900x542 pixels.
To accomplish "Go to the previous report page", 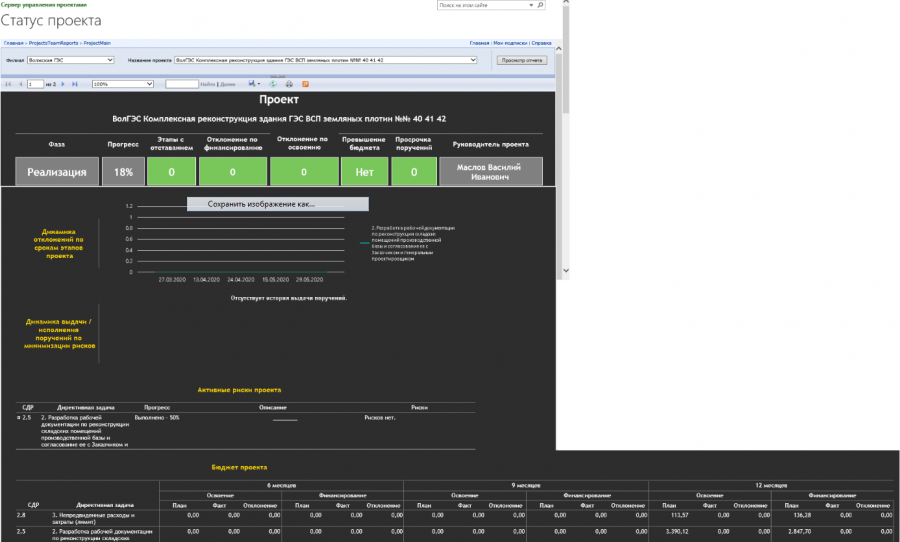I will click(20, 84).
